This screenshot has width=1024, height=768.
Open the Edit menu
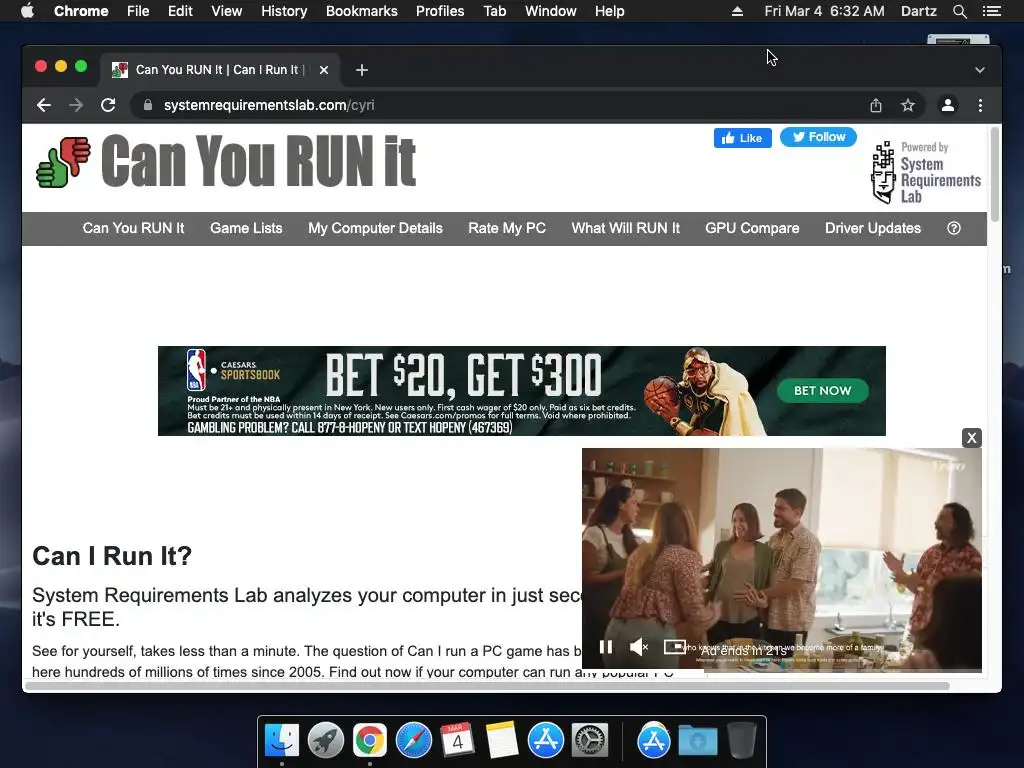pyautogui.click(x=180, y=11)
